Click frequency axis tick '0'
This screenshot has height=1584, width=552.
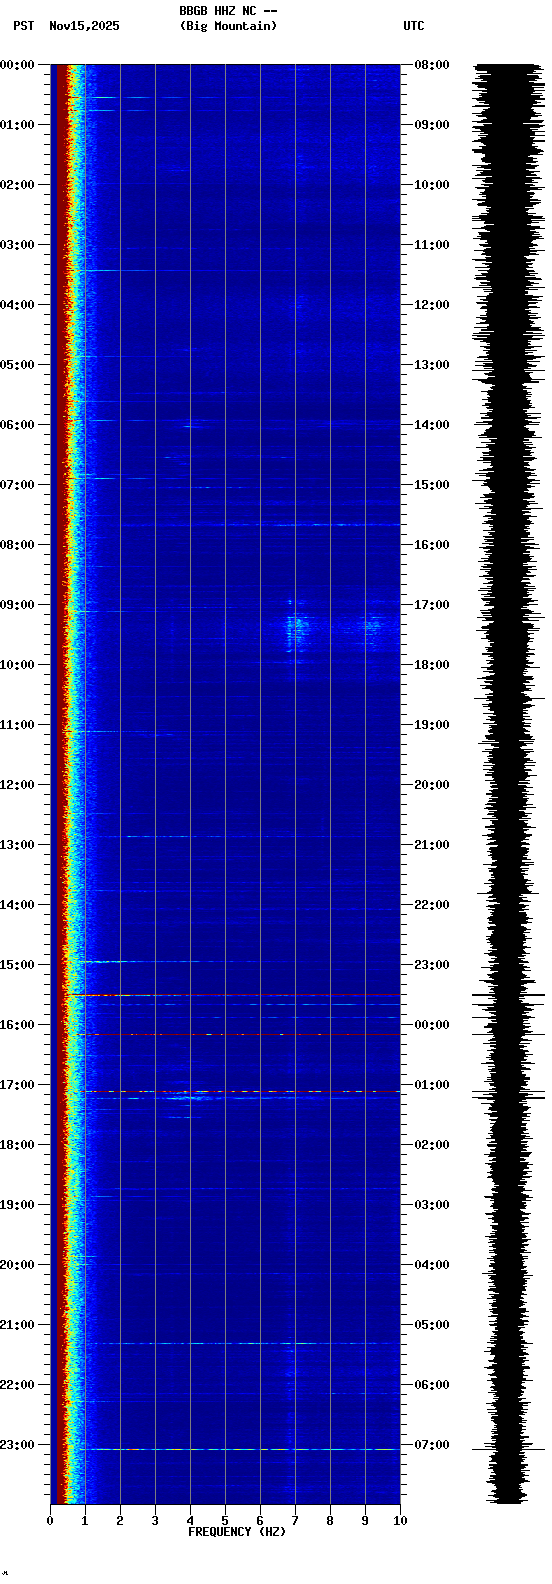coord(50,1521)
